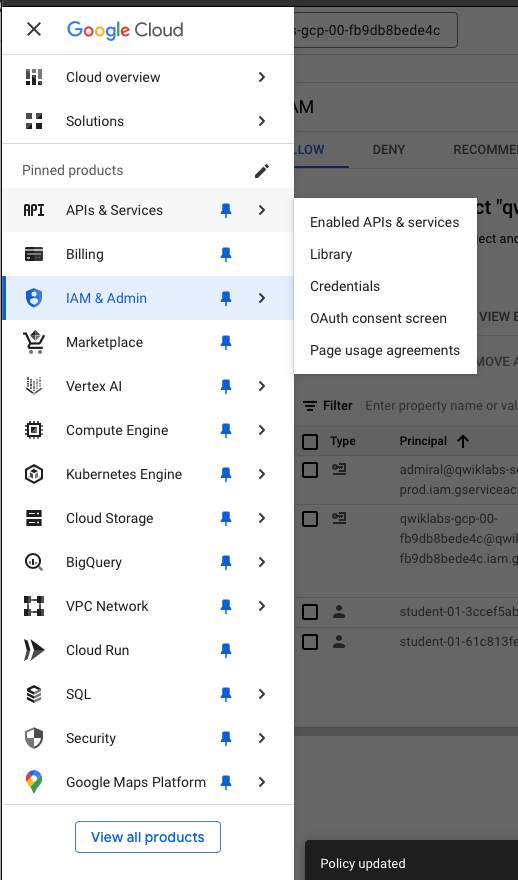The width and height of the screenshot is (518, 880).
Task: Click the Filter icon above the principals table
Action: click(x=310, y=406)
